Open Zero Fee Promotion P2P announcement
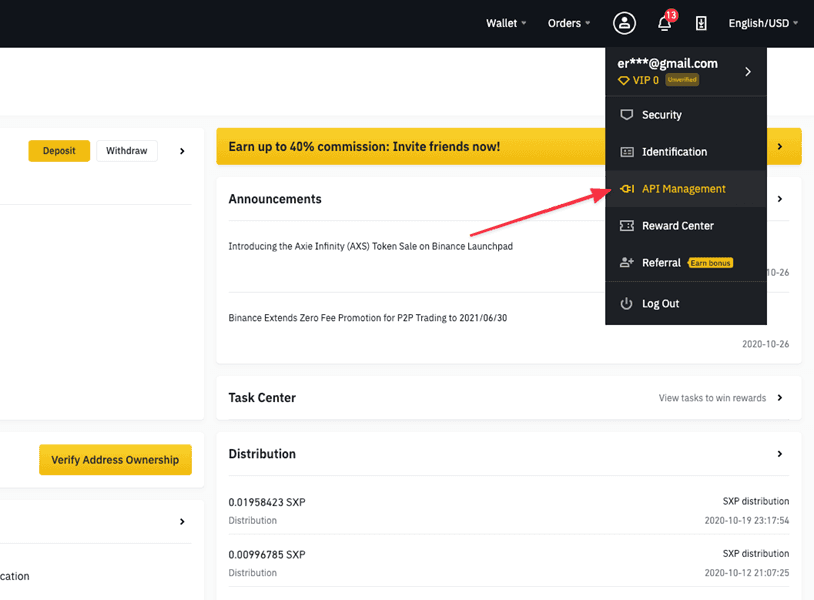 point(368,318)
